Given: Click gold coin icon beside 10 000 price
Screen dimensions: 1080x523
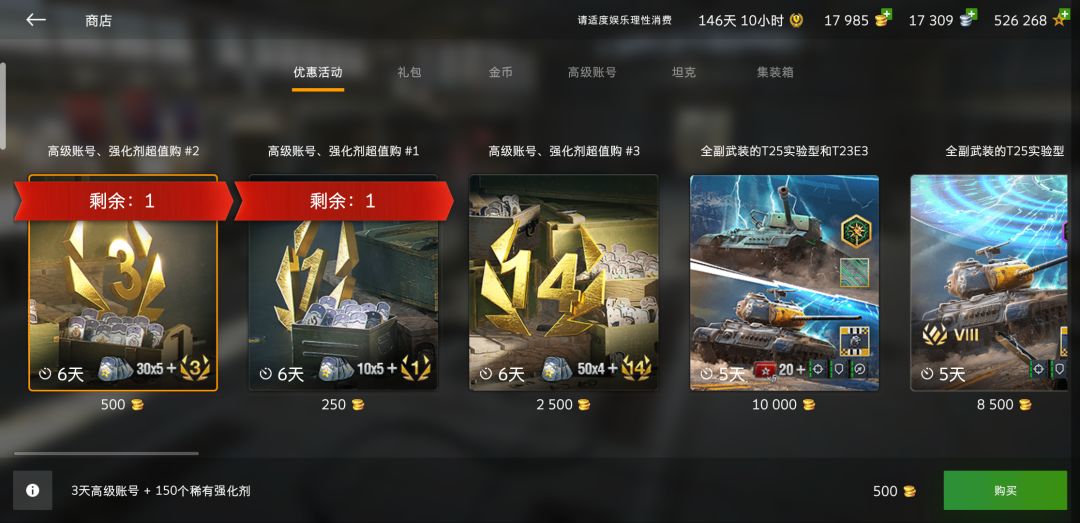Looking at the screenshot, I should (809, 404).
